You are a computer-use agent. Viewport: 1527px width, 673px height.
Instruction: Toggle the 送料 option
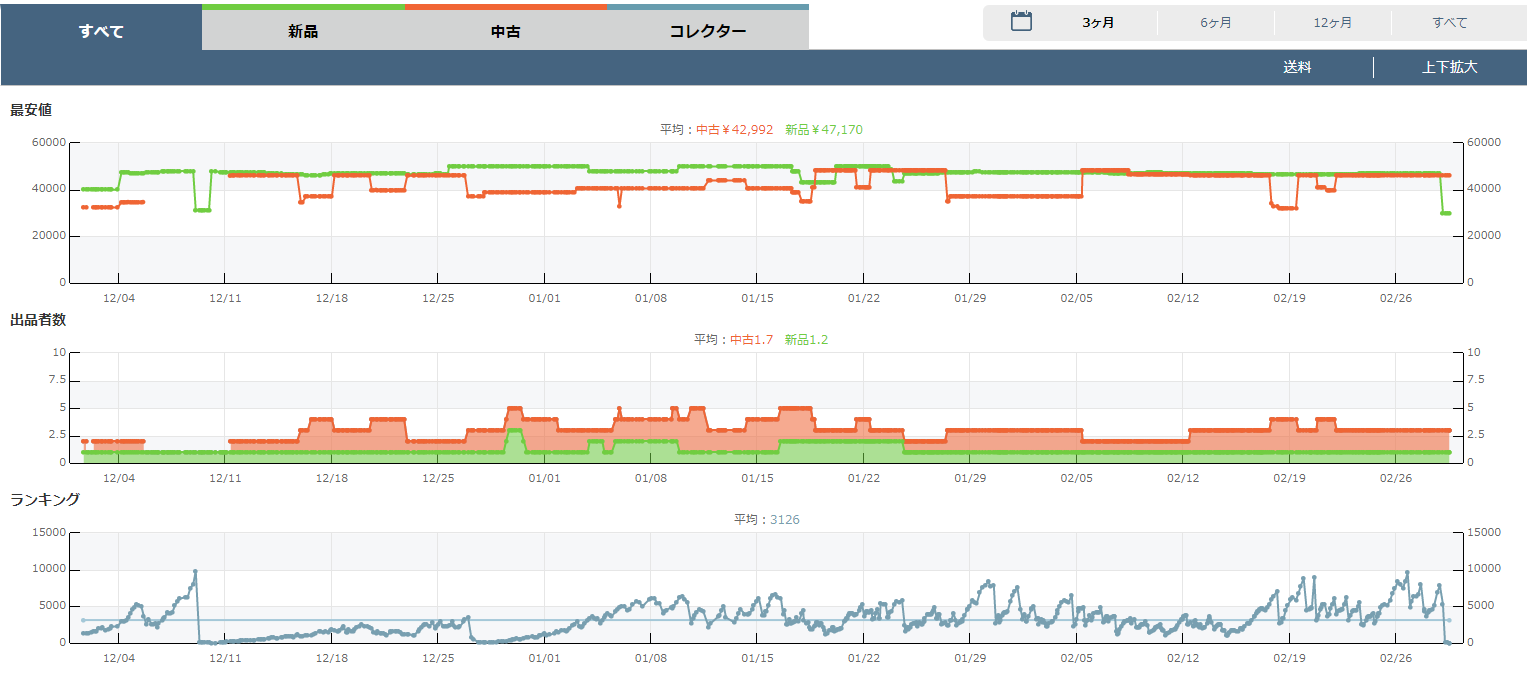pos(1297,68)
